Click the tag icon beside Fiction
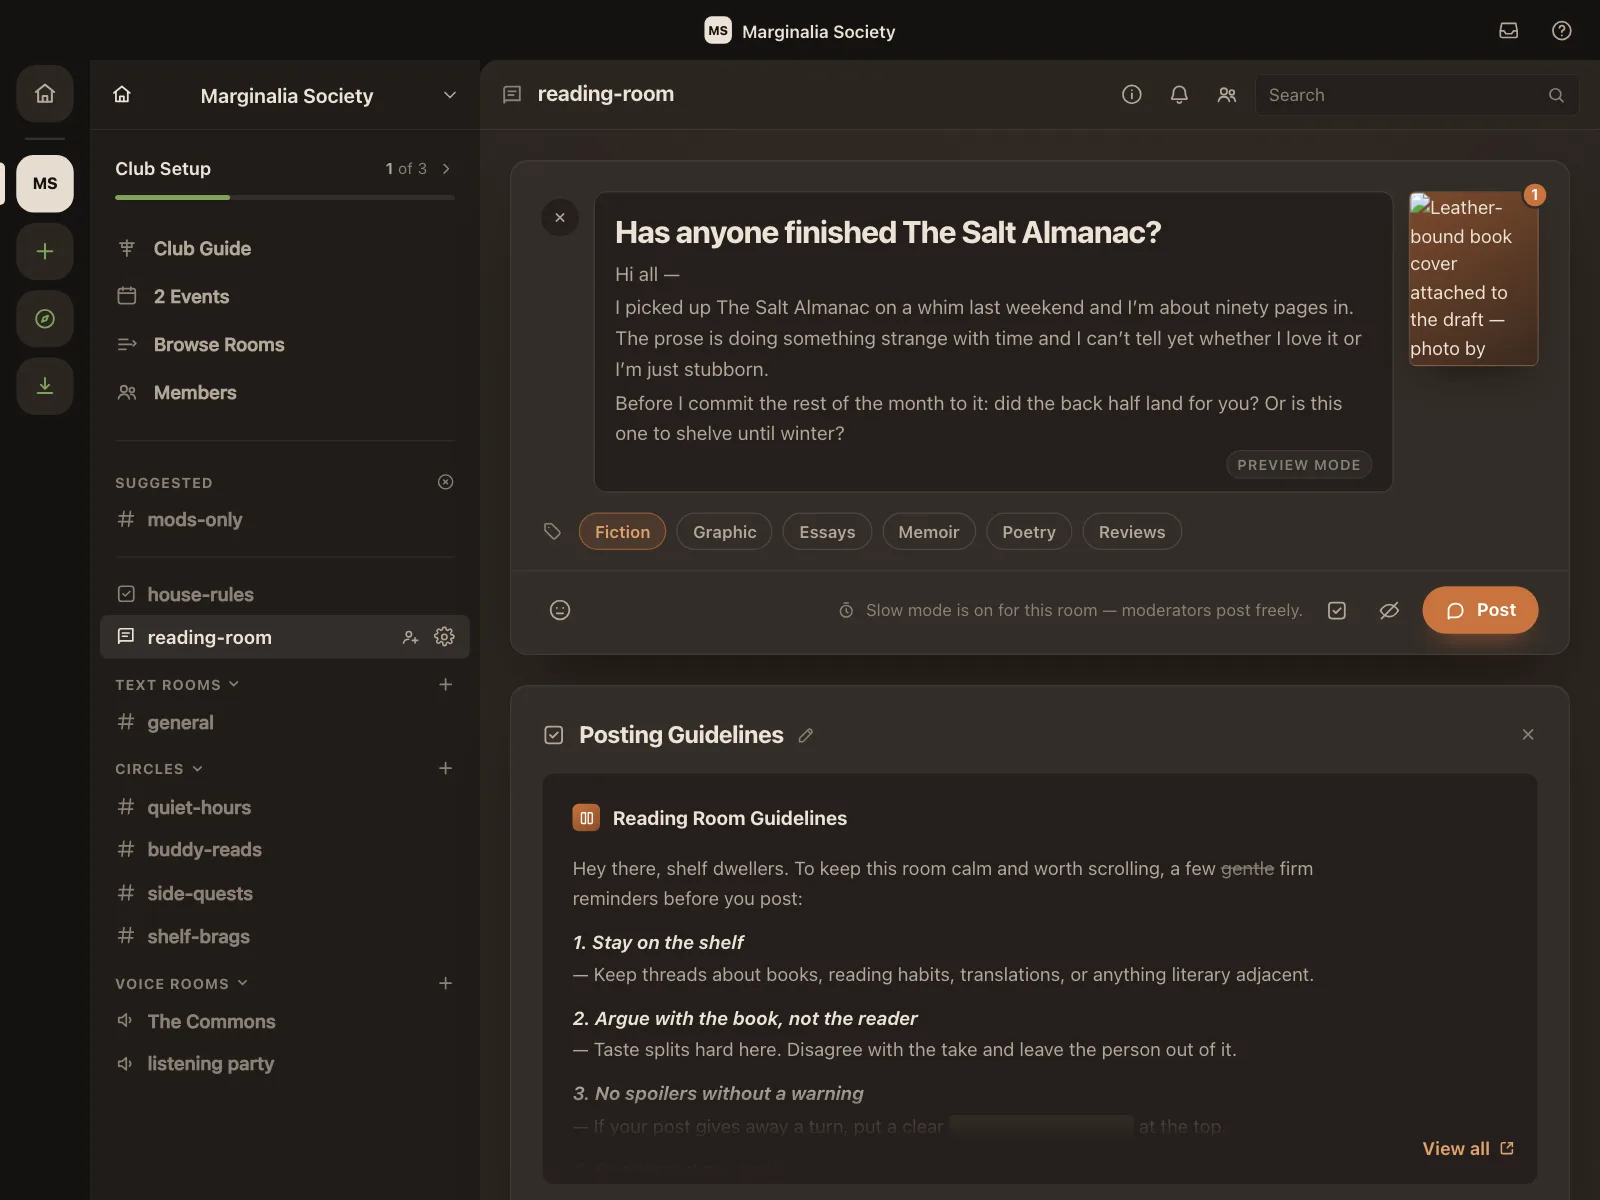 tap(552, 531)
